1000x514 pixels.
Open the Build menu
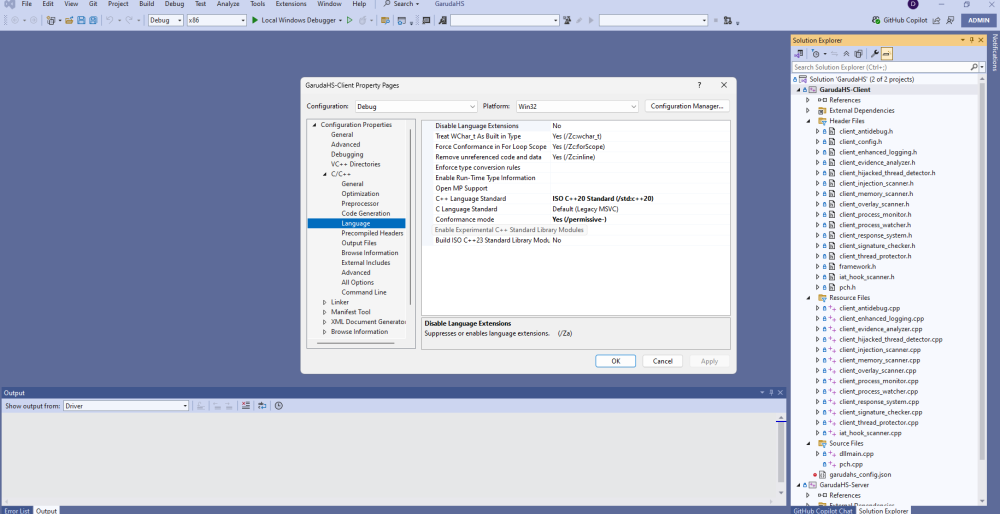coord(146,4)
